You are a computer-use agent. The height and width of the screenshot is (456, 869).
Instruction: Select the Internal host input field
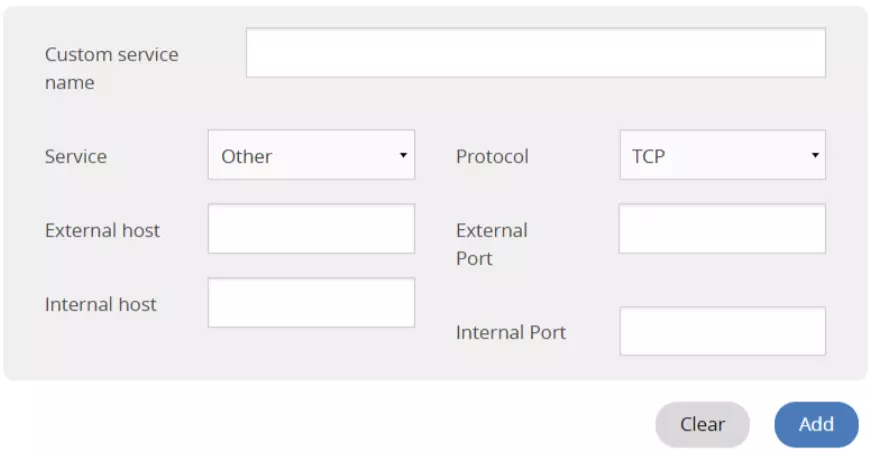[x=311, y=303]
